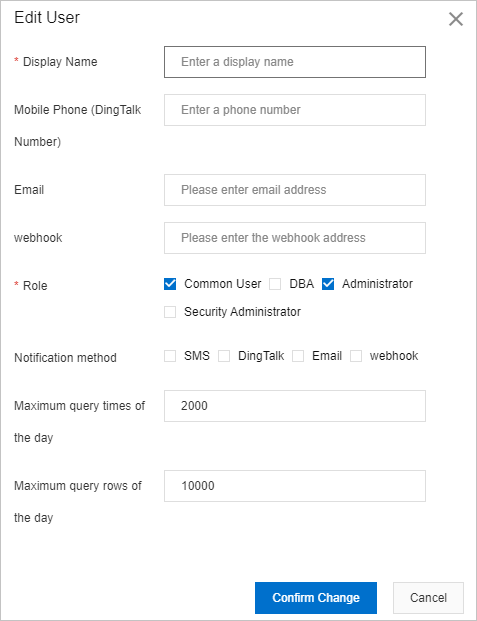Image resolution: width=477 pixels, height=621 pixels.
Task: Click the phone number input field
Action: [x=295, y=110]
